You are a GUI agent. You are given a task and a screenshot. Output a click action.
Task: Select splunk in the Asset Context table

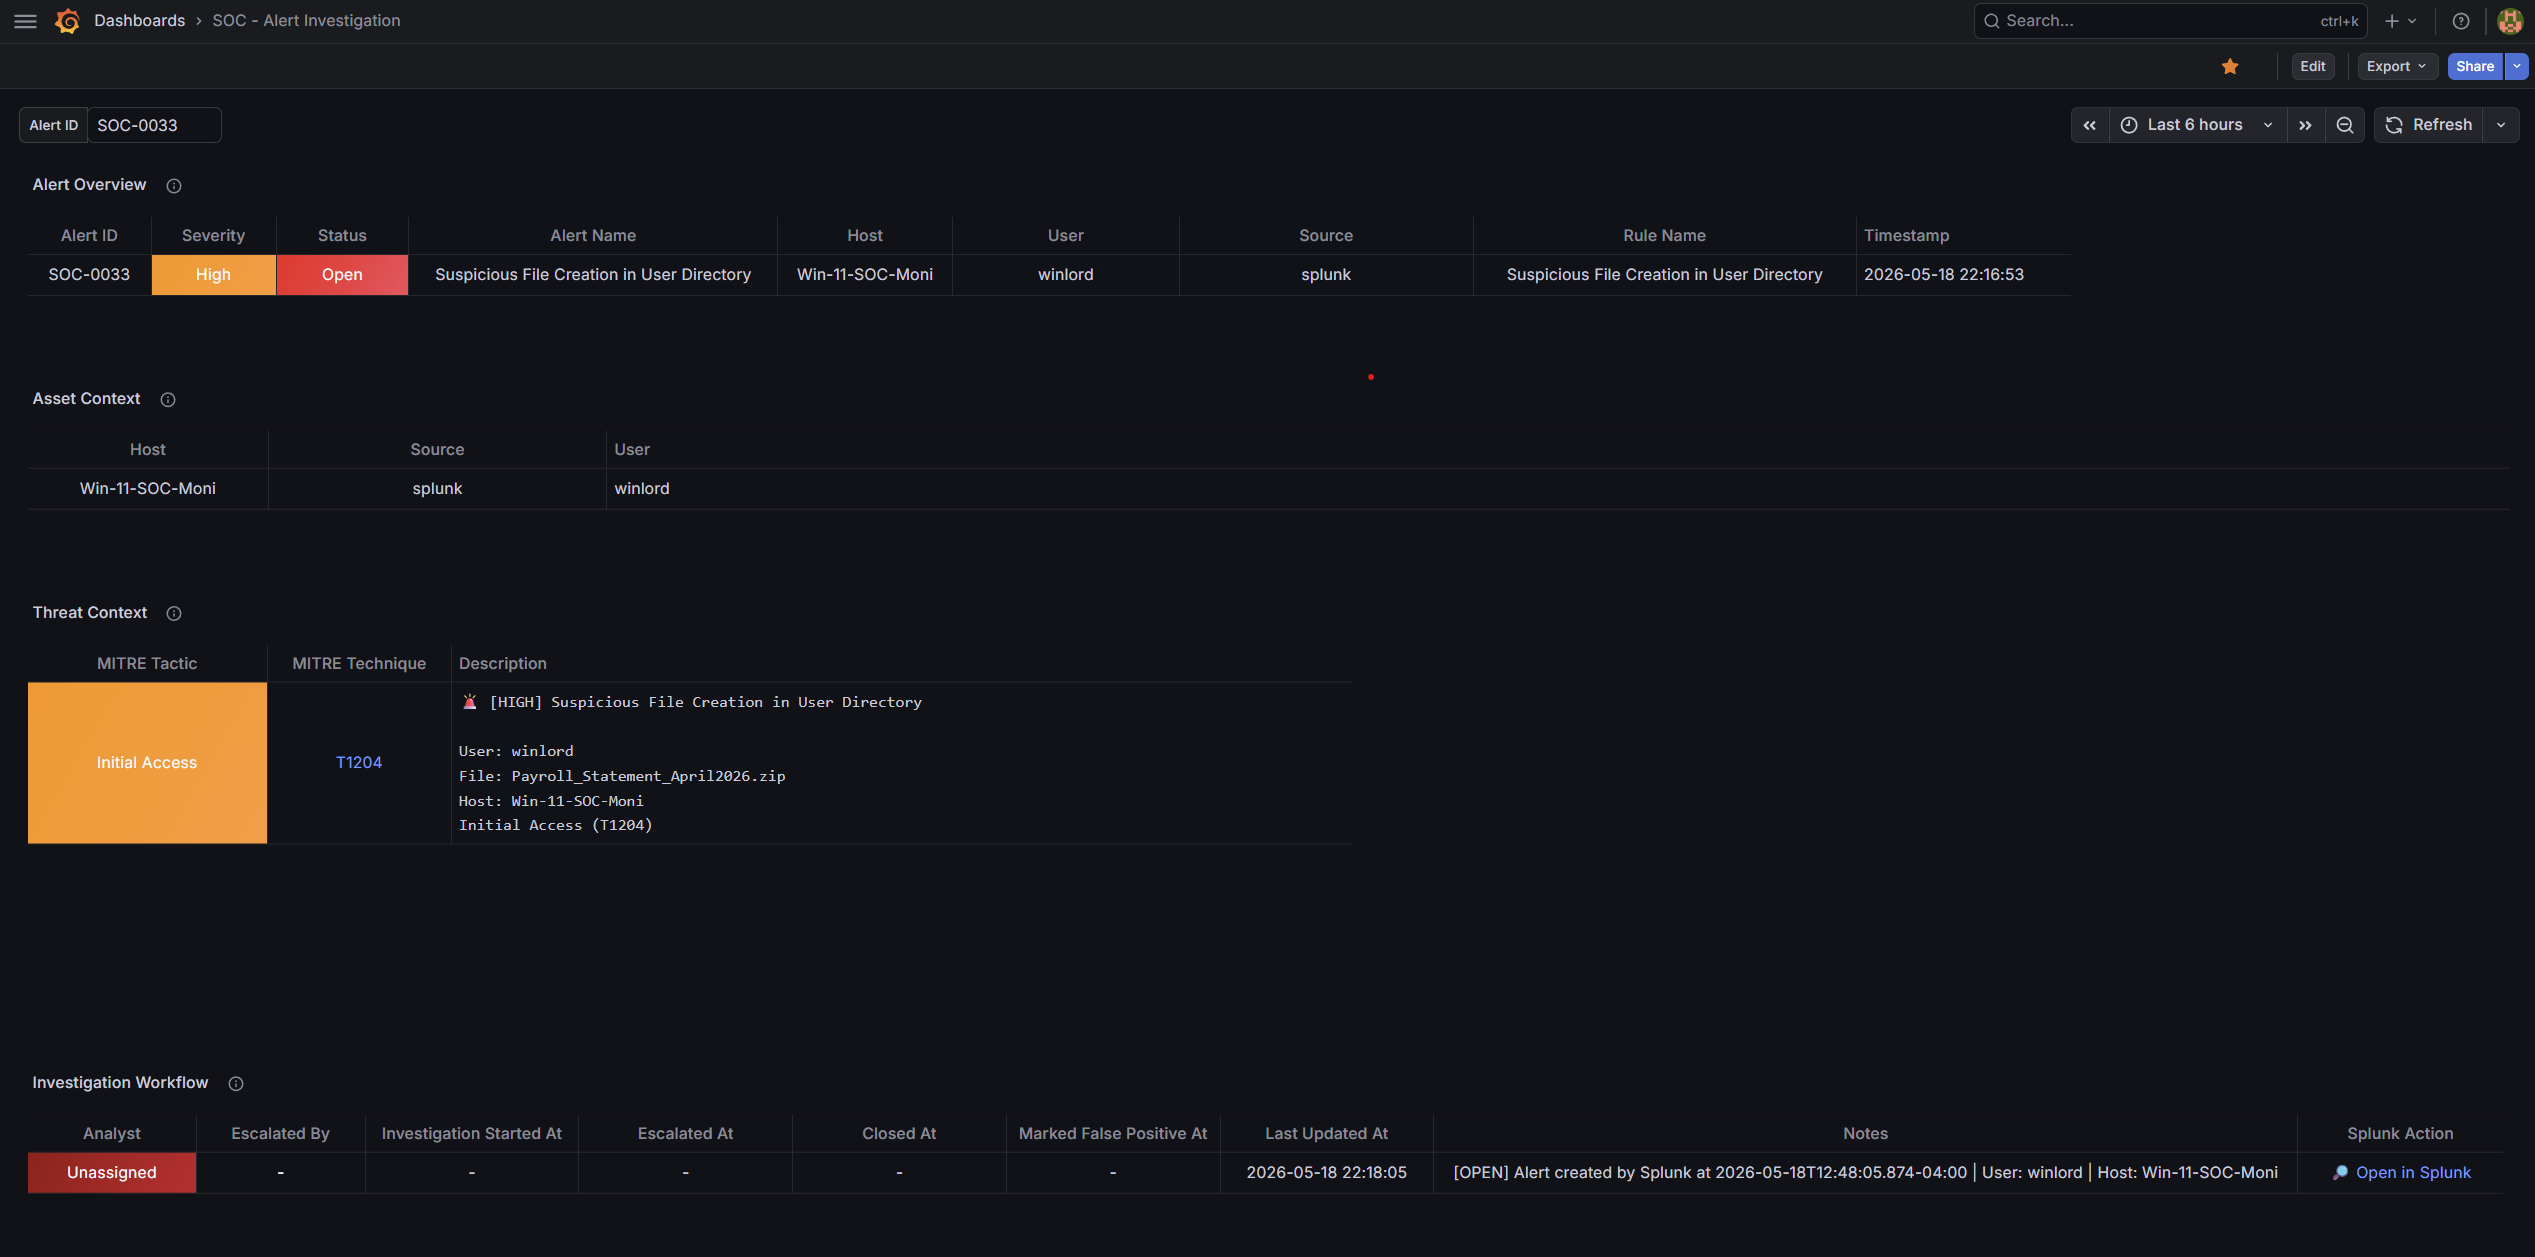click(437, 488)
